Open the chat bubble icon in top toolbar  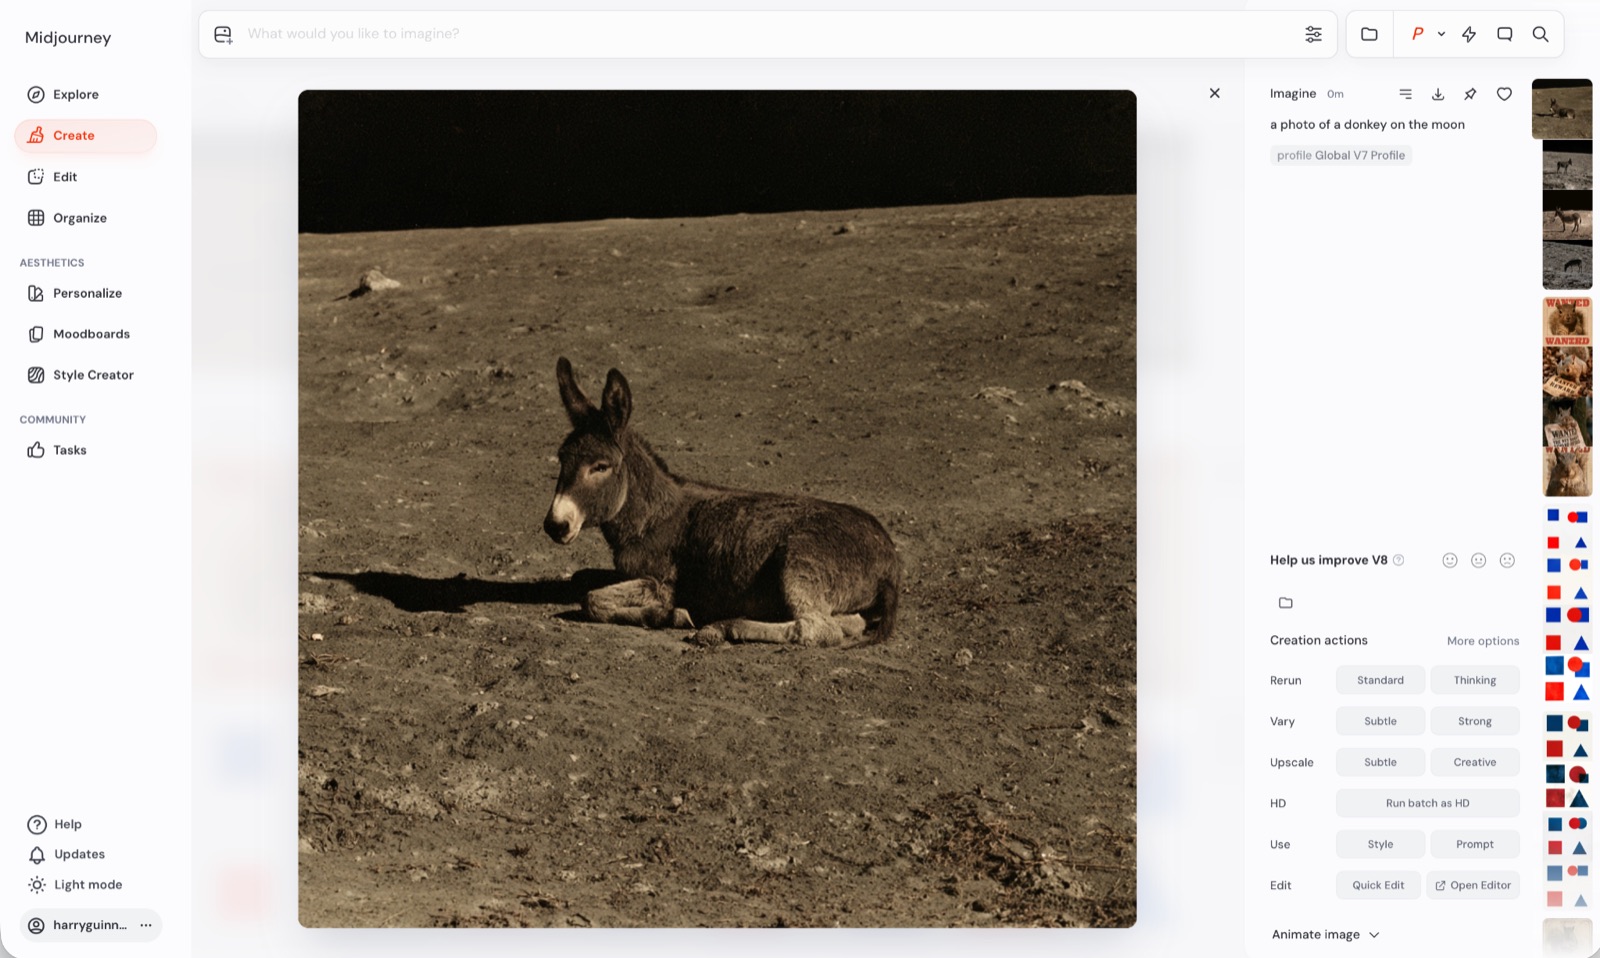pos(1504,34)
